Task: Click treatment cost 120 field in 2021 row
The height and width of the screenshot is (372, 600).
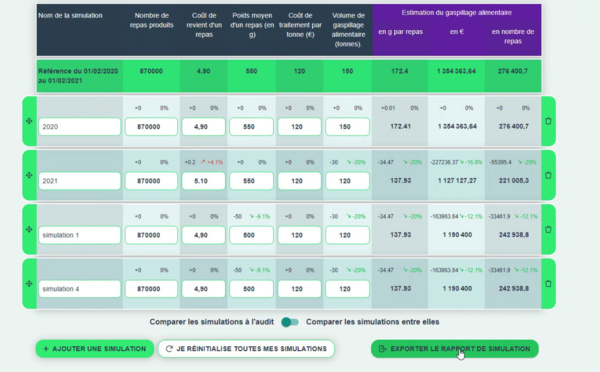Action: point(299,181)
